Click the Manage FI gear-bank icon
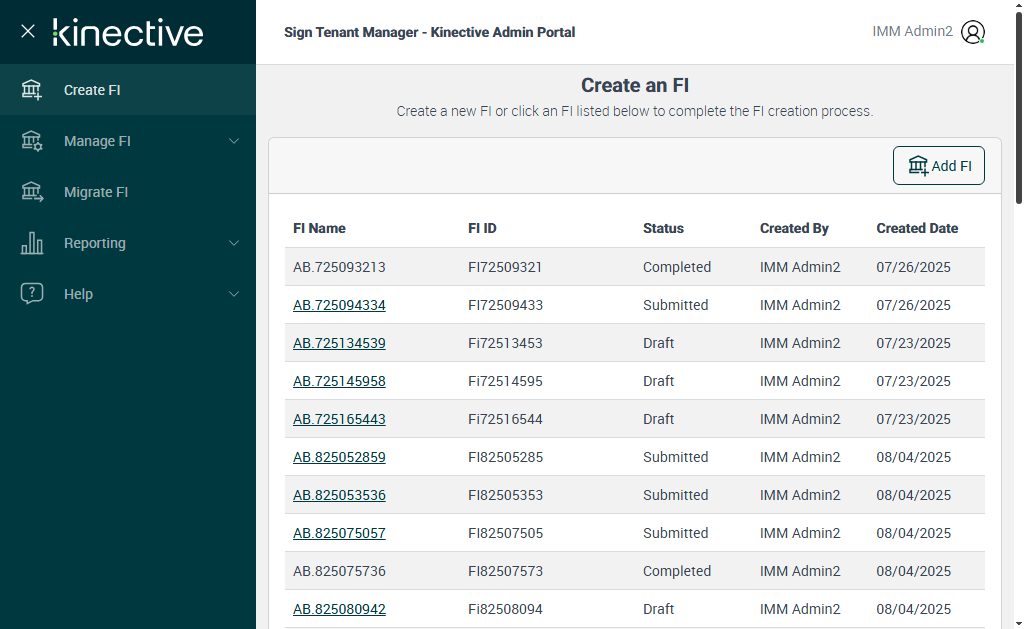The height and width of the screenshot is (629, 1024). (x=32, y=141)
